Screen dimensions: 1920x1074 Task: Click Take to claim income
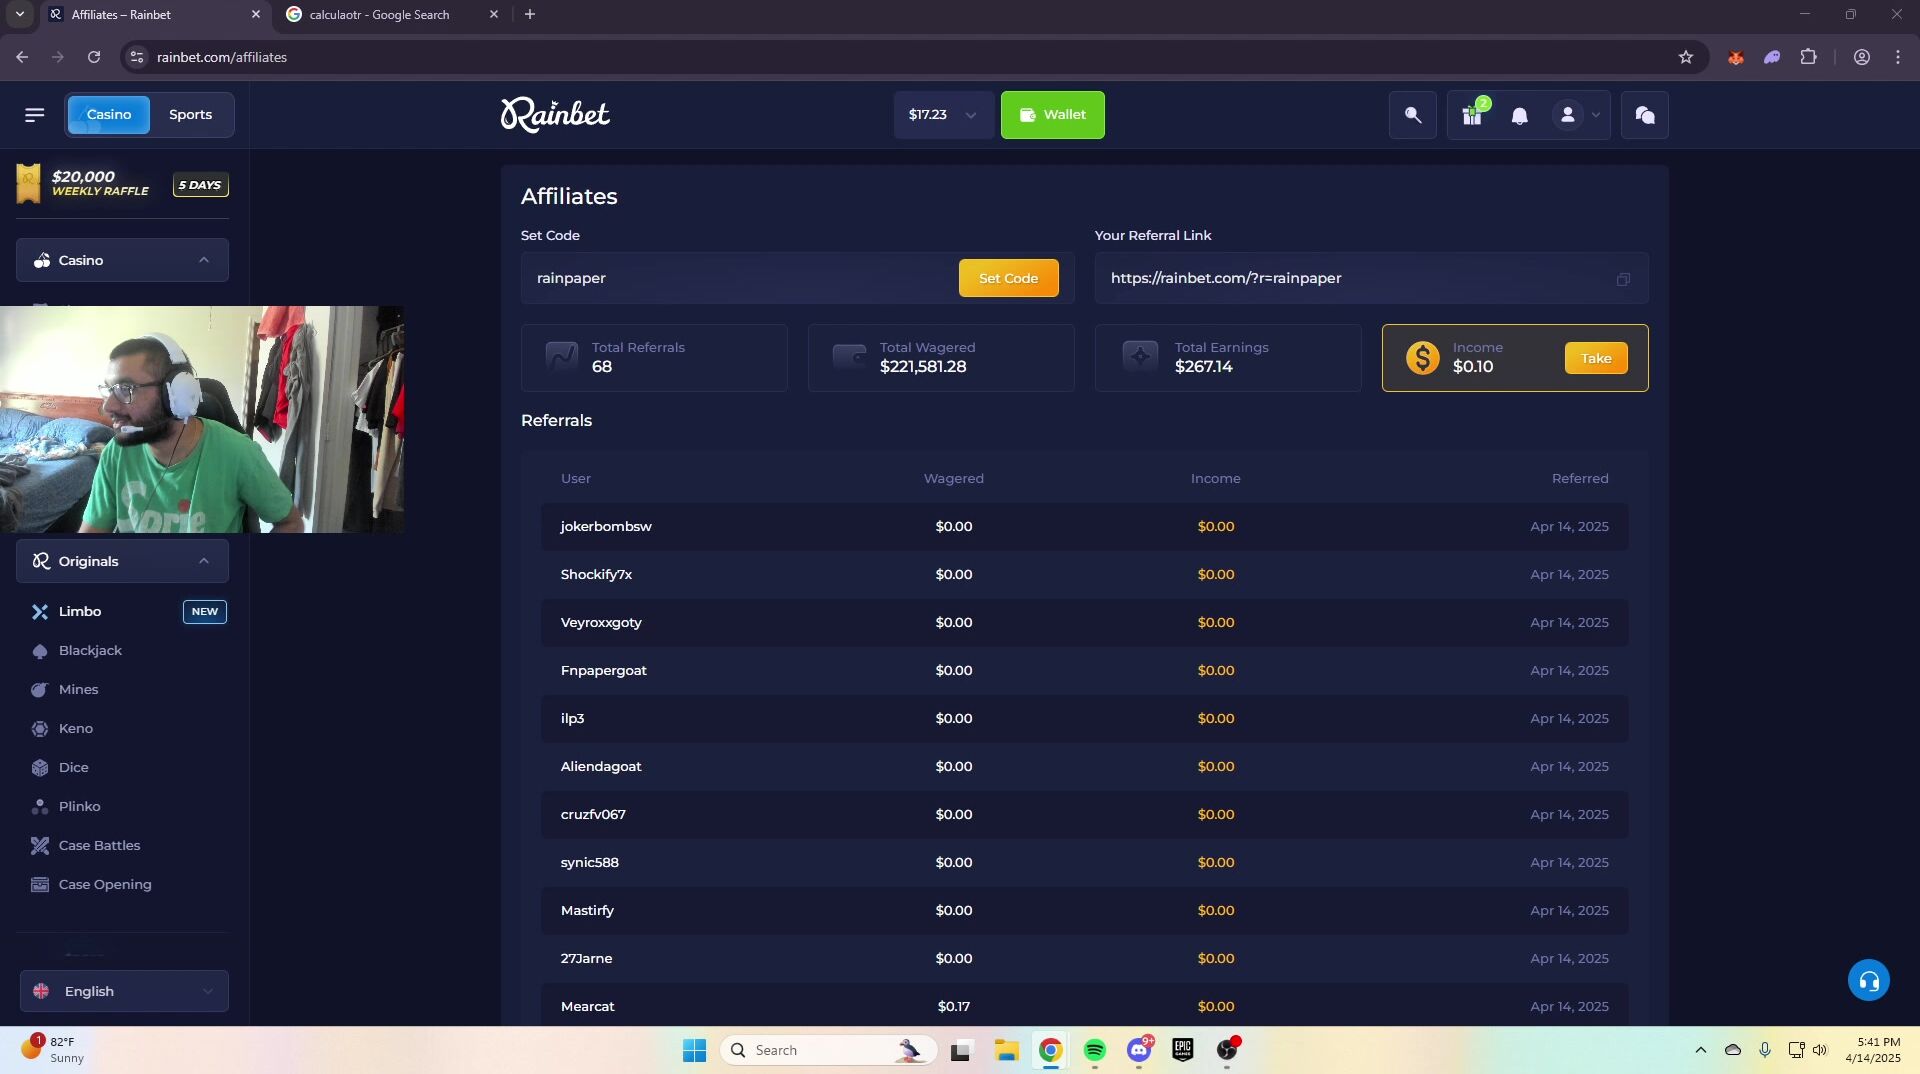tap(1596, 358)
